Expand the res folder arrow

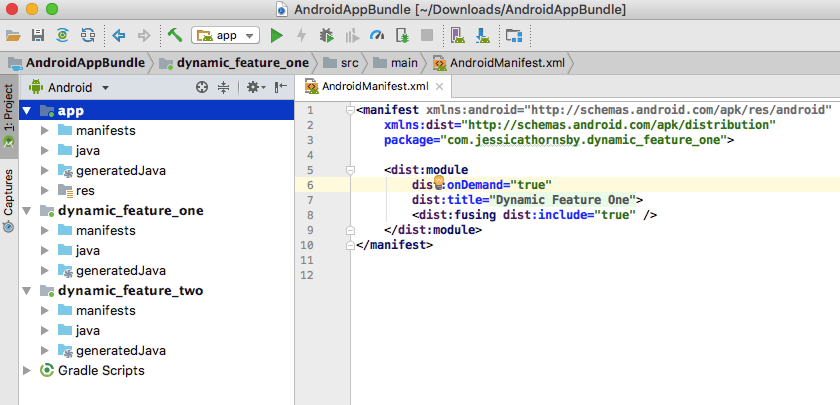tap(45, 191)
